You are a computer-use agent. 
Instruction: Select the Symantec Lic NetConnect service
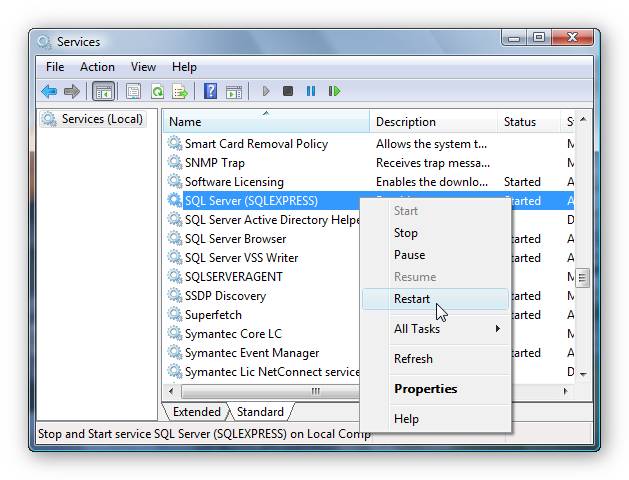click(x=272, y=372)
